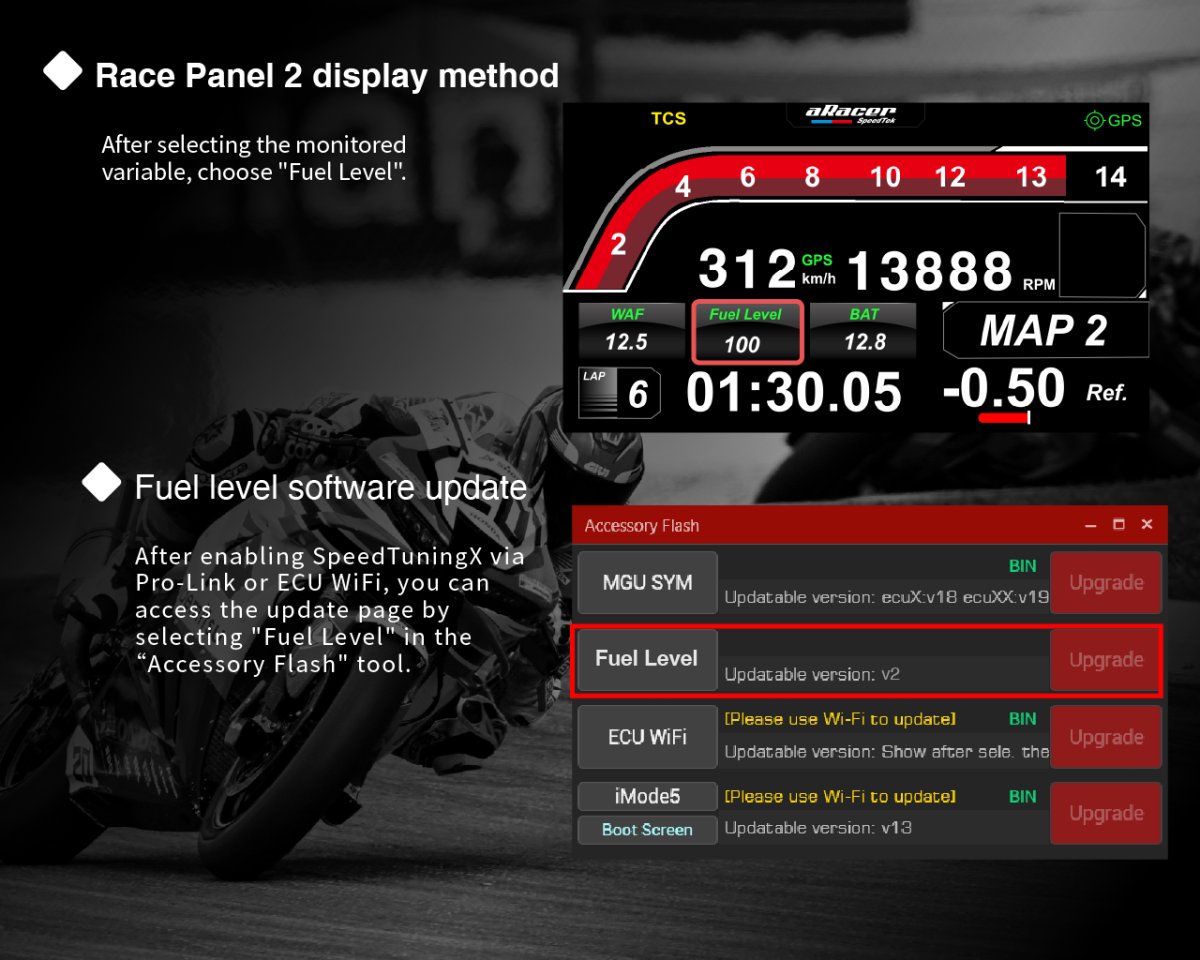
Task: Click "Updatable version: Show after sele." text
Action: (886, 751)
